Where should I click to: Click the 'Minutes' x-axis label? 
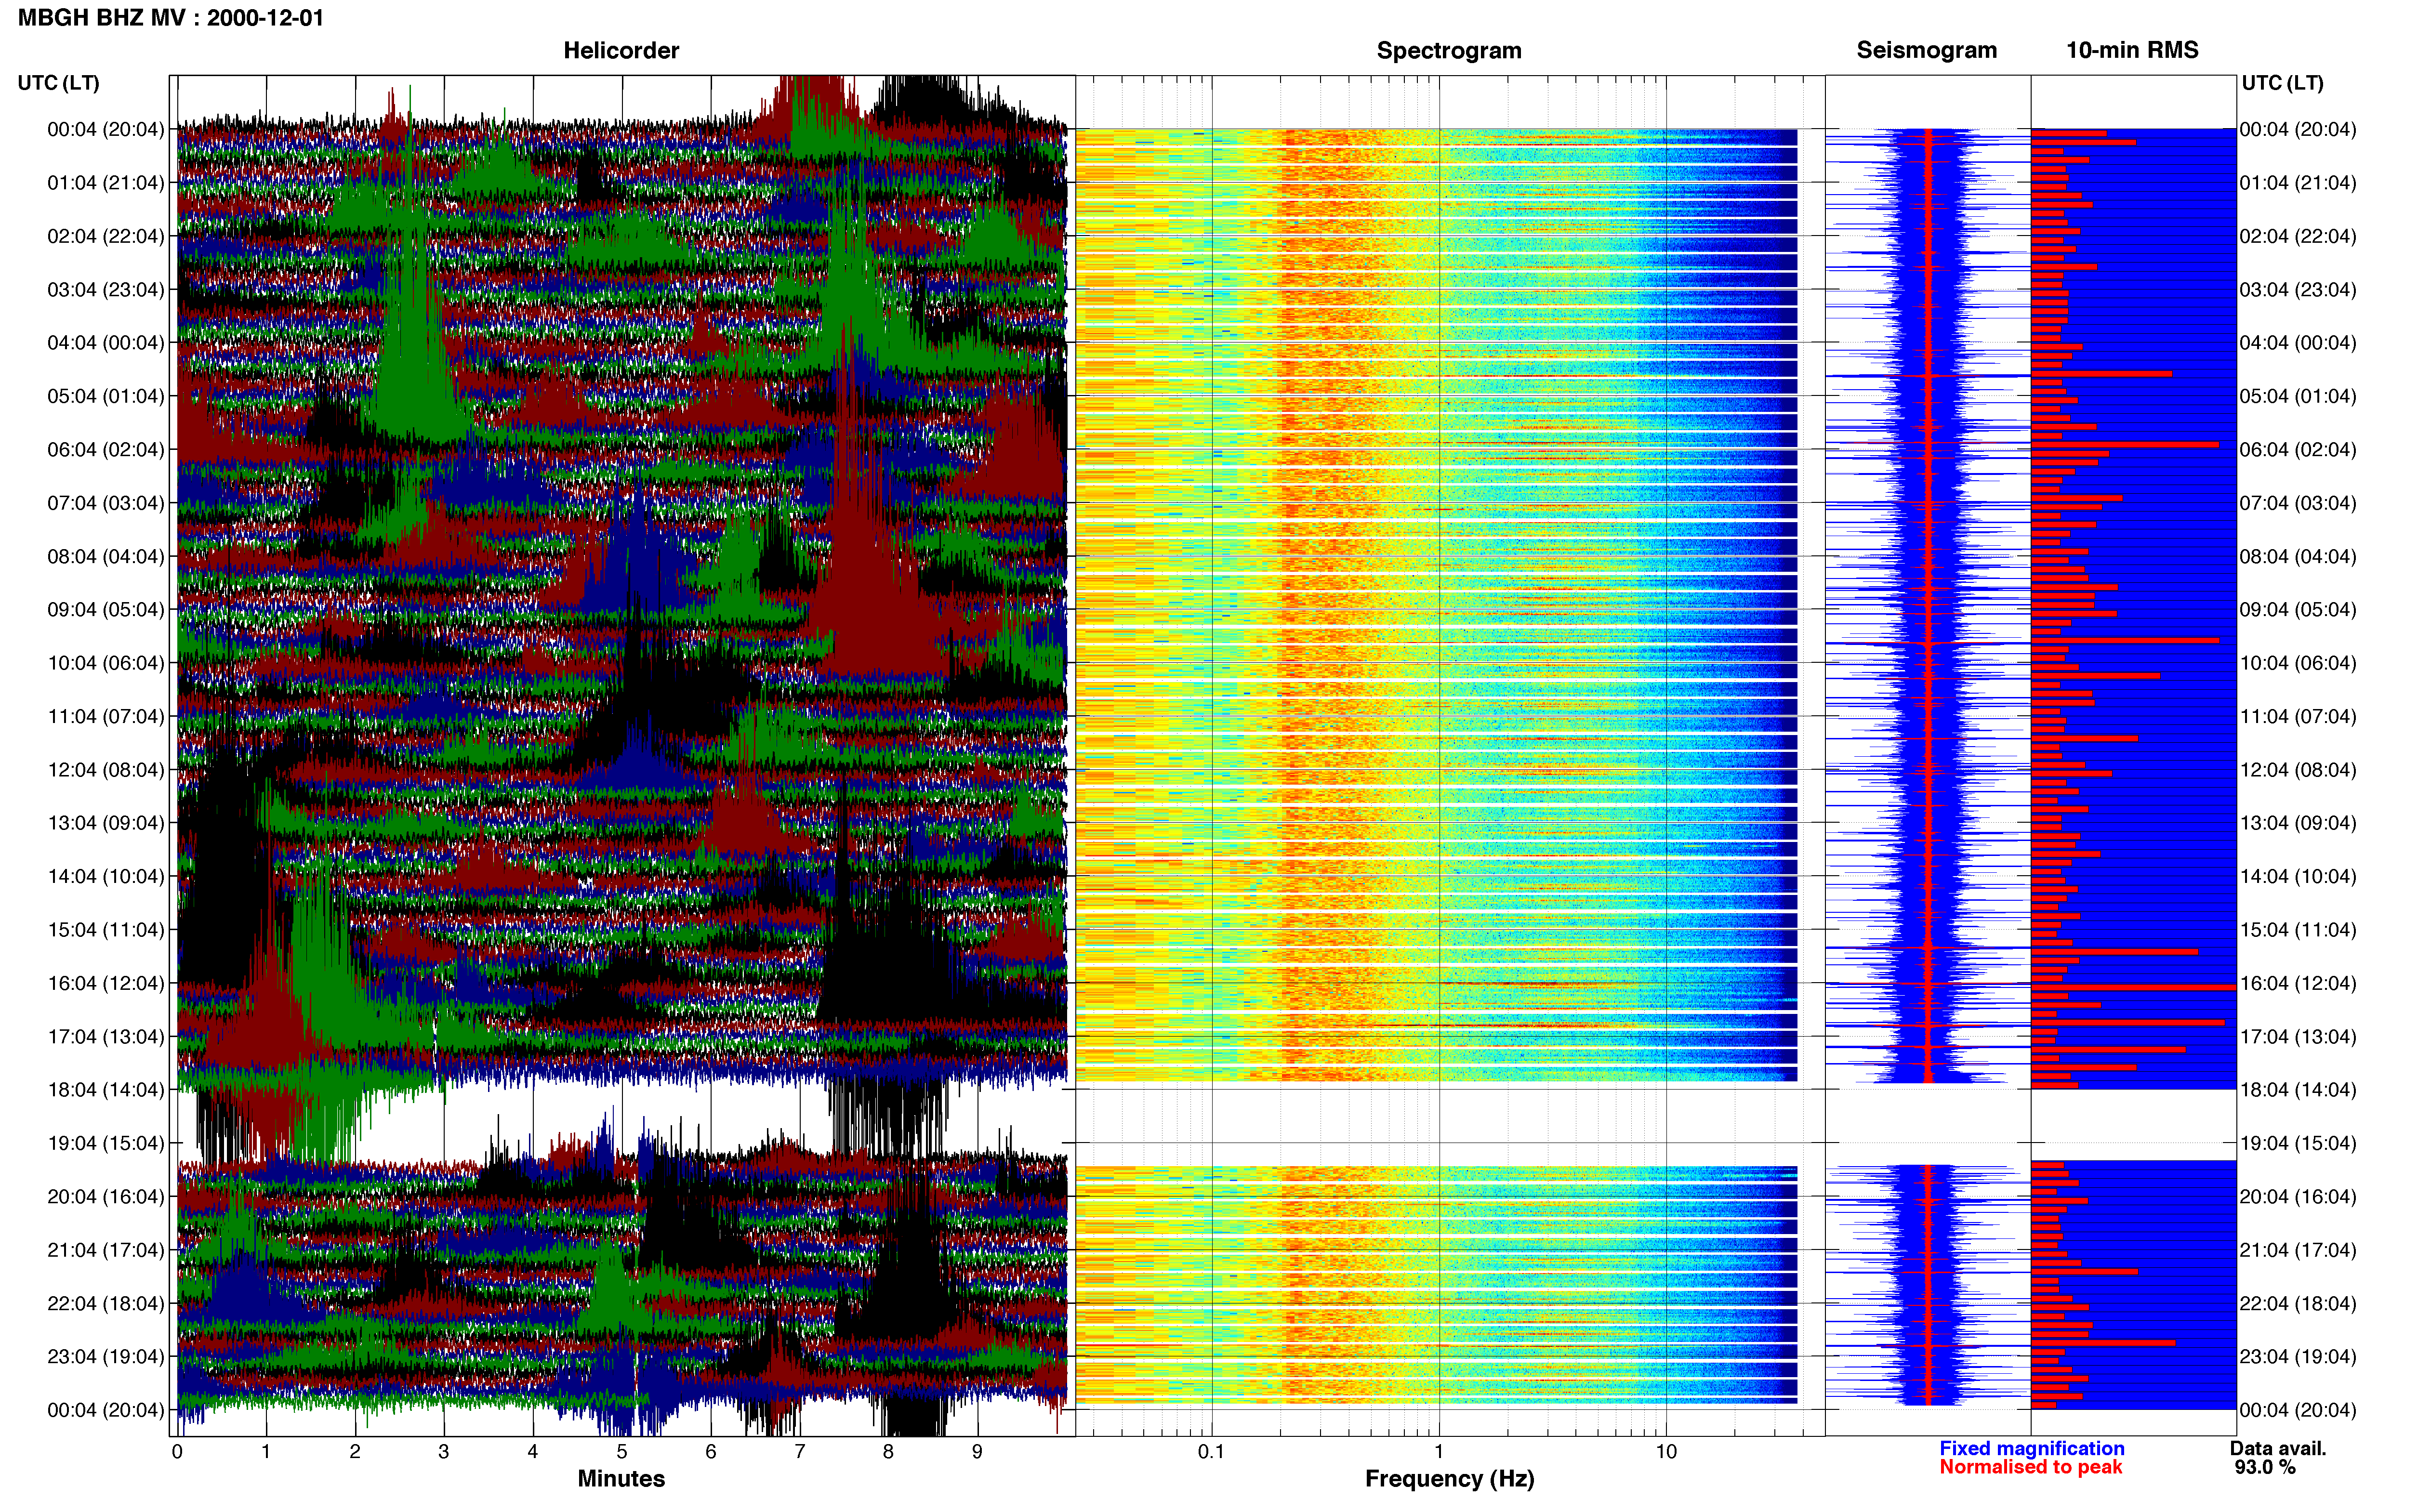coord(621,1478)
